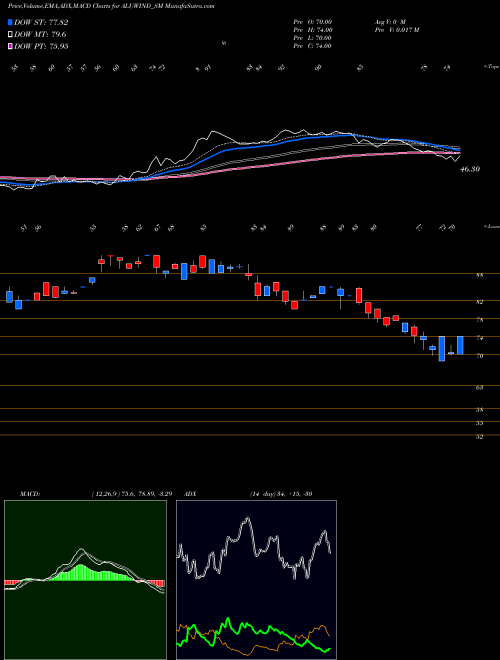Click the MACD (12,26,9) values text
This screenshot has width=500, height=660.
(x=131, y=494)
